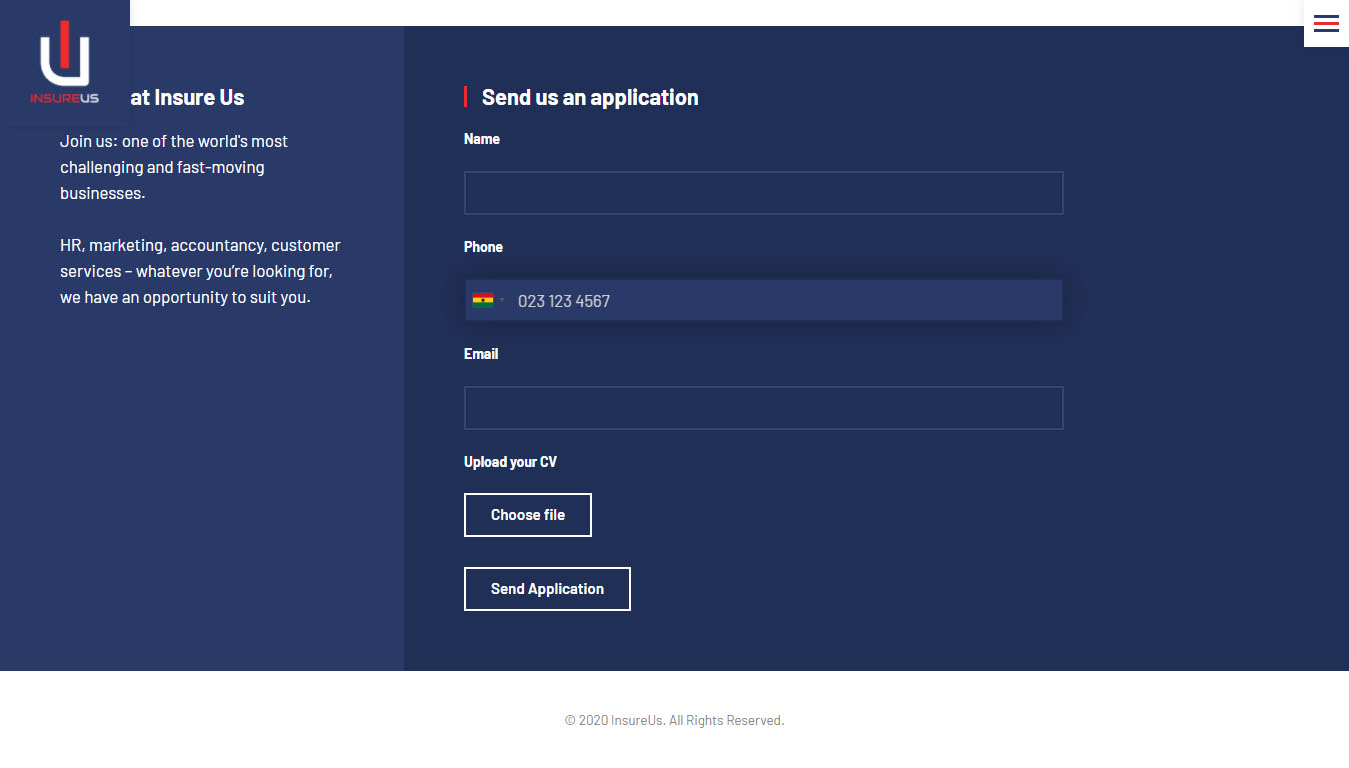
Task: Click the red INSUREUS wordmark under logo
Action: point(64,98)
